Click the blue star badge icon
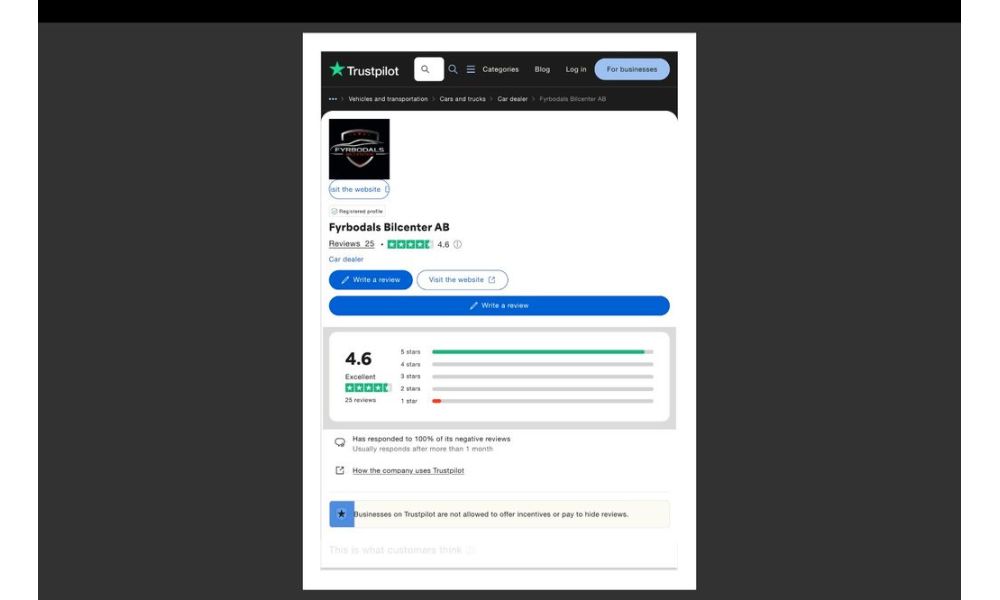 click(x=341, y=514)
